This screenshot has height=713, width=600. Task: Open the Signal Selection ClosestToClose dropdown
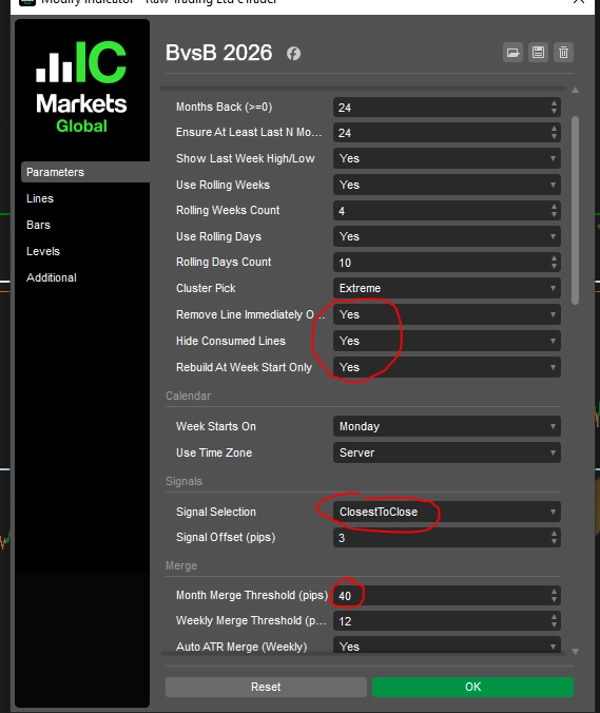(x=446, y=512)
